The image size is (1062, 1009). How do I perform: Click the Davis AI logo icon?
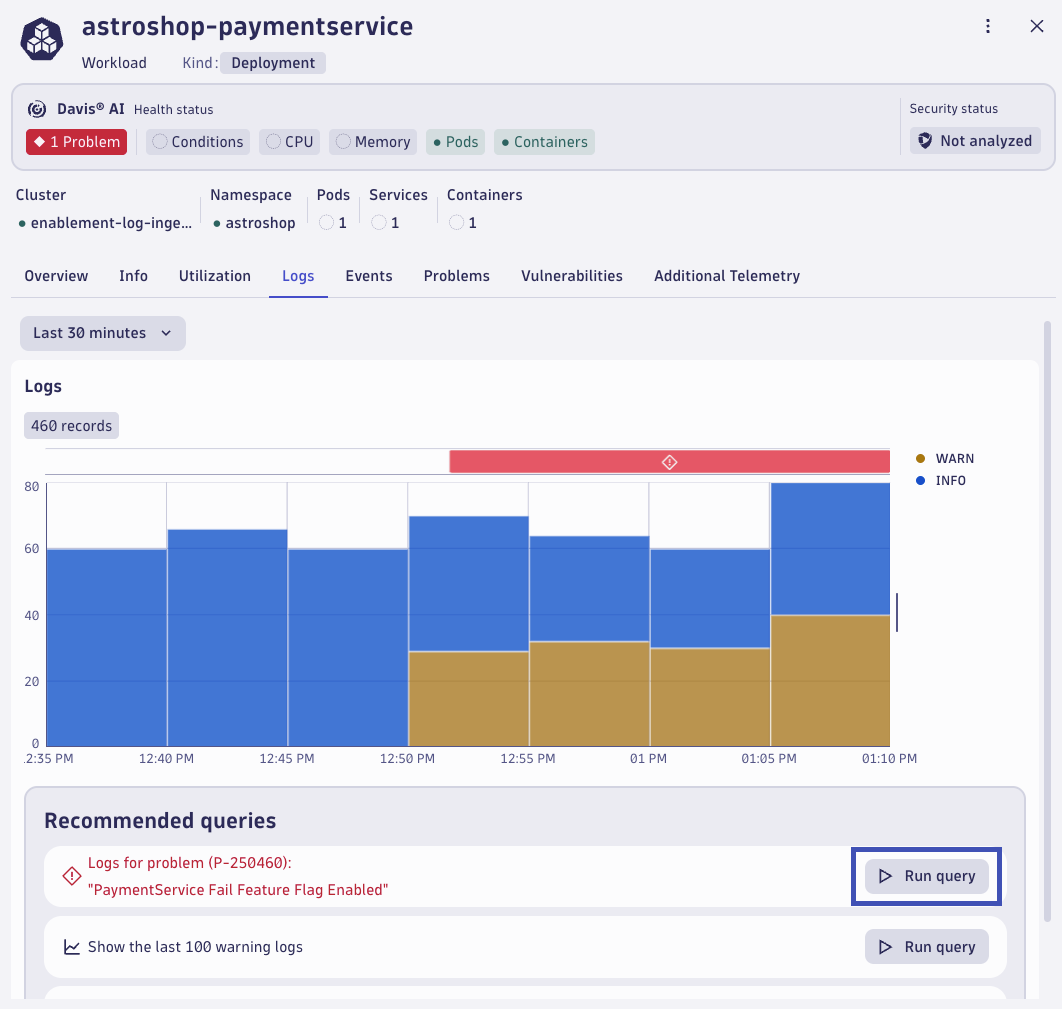pos(37,109)
